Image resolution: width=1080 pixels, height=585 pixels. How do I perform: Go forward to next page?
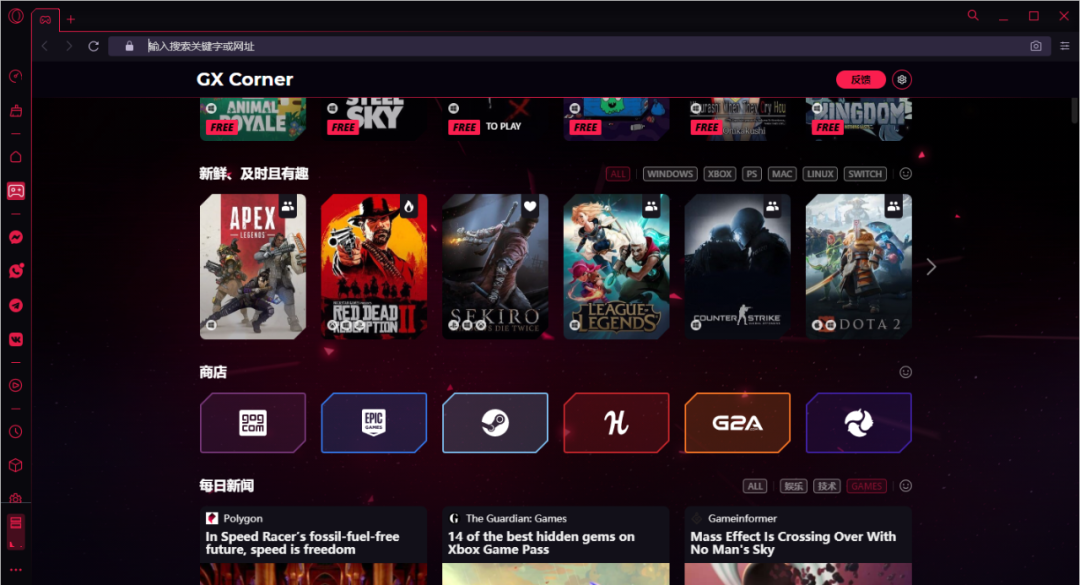coord(69,46)
